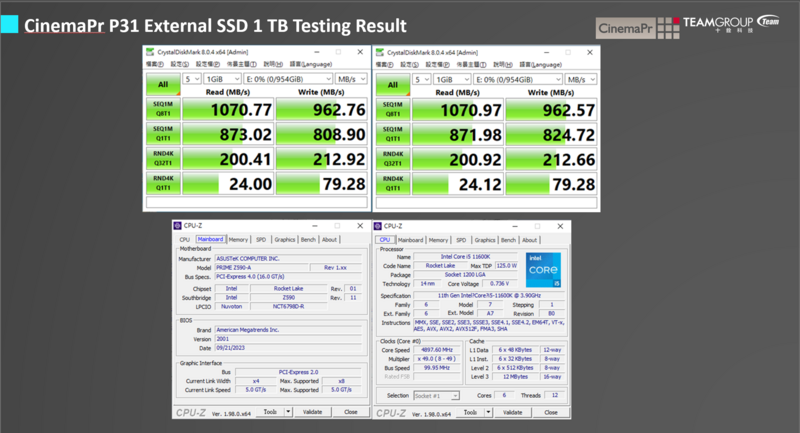Run SEQ1M Q1T1 test in left CrystalDiskMark

pyautogui.click(x=163, y=134)
